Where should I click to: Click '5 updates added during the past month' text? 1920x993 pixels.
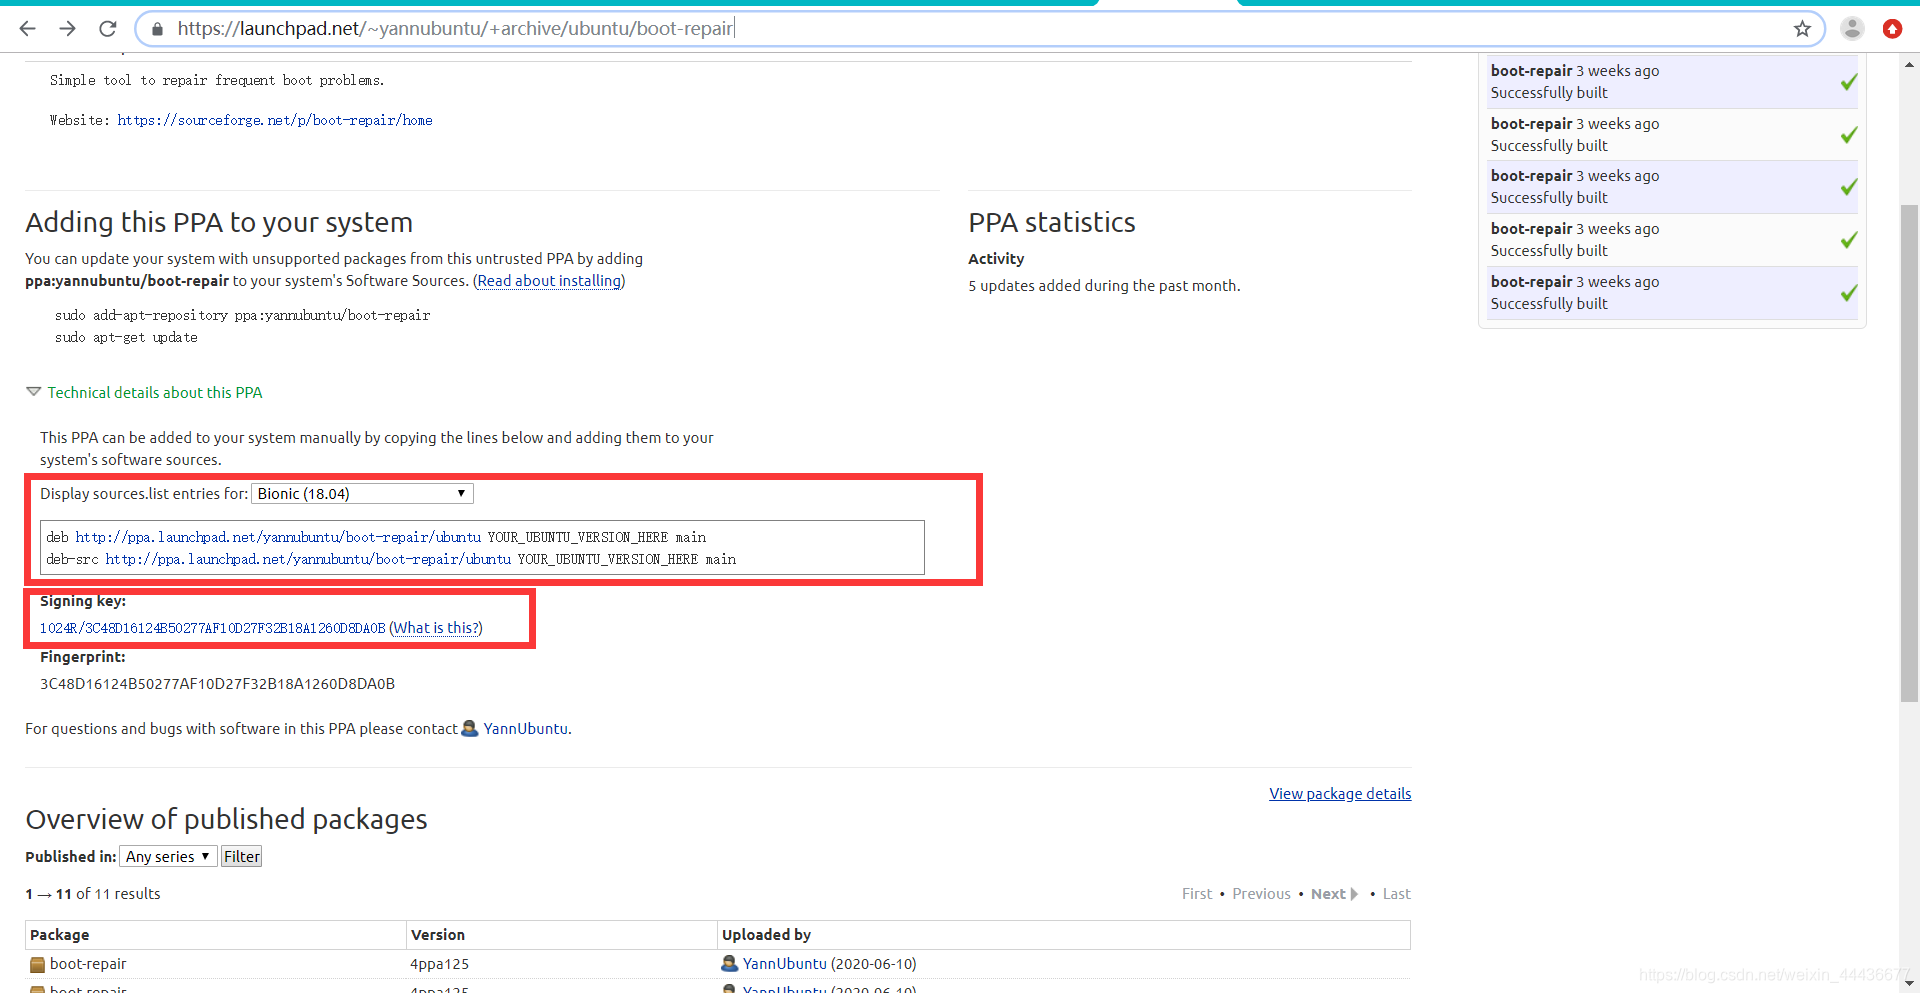coord(1104,286)
